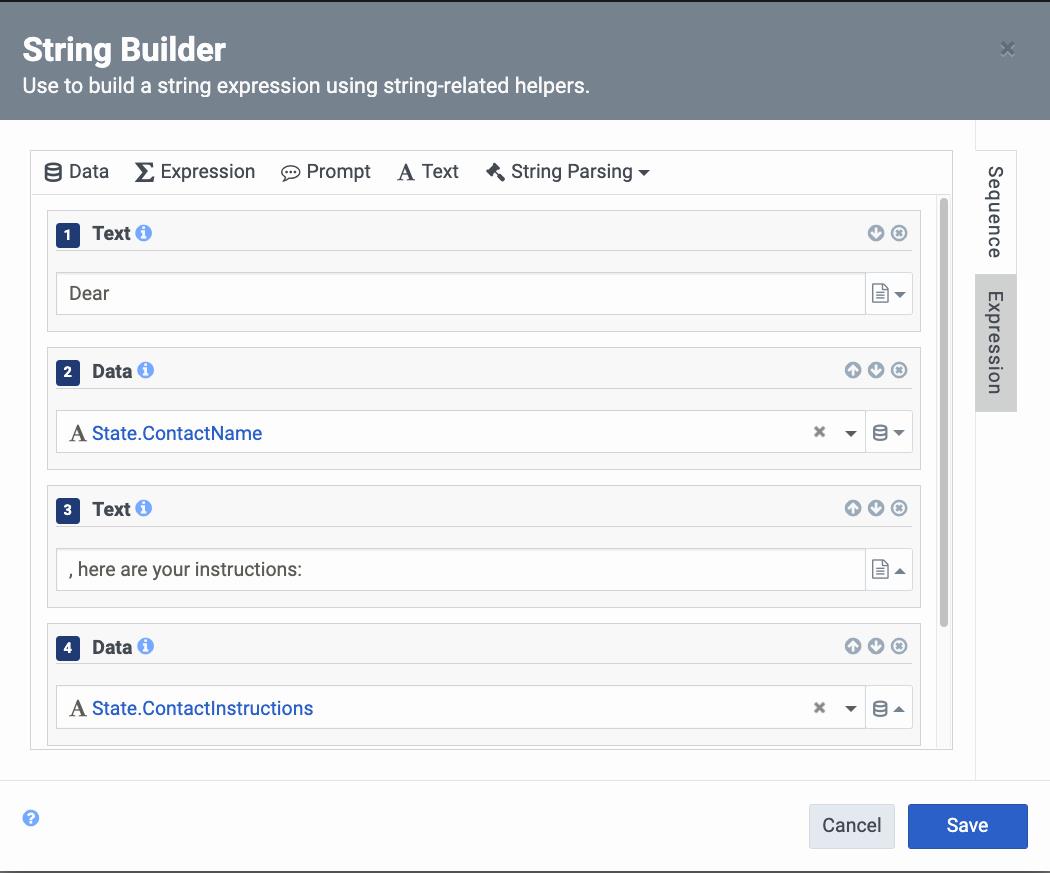Open the help icon at bottom left
Image resolution: width=1050 pixels, height=873 pixels.
tap(31, 818)
